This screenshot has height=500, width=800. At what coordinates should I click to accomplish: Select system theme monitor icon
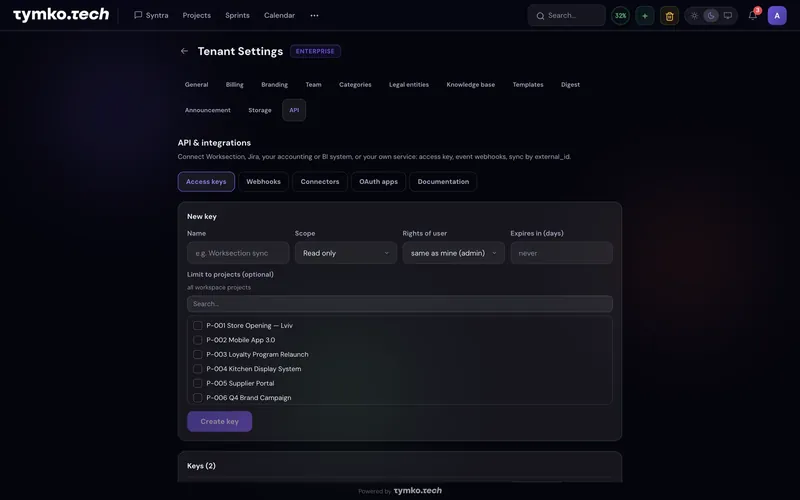[x=728, y=15]
